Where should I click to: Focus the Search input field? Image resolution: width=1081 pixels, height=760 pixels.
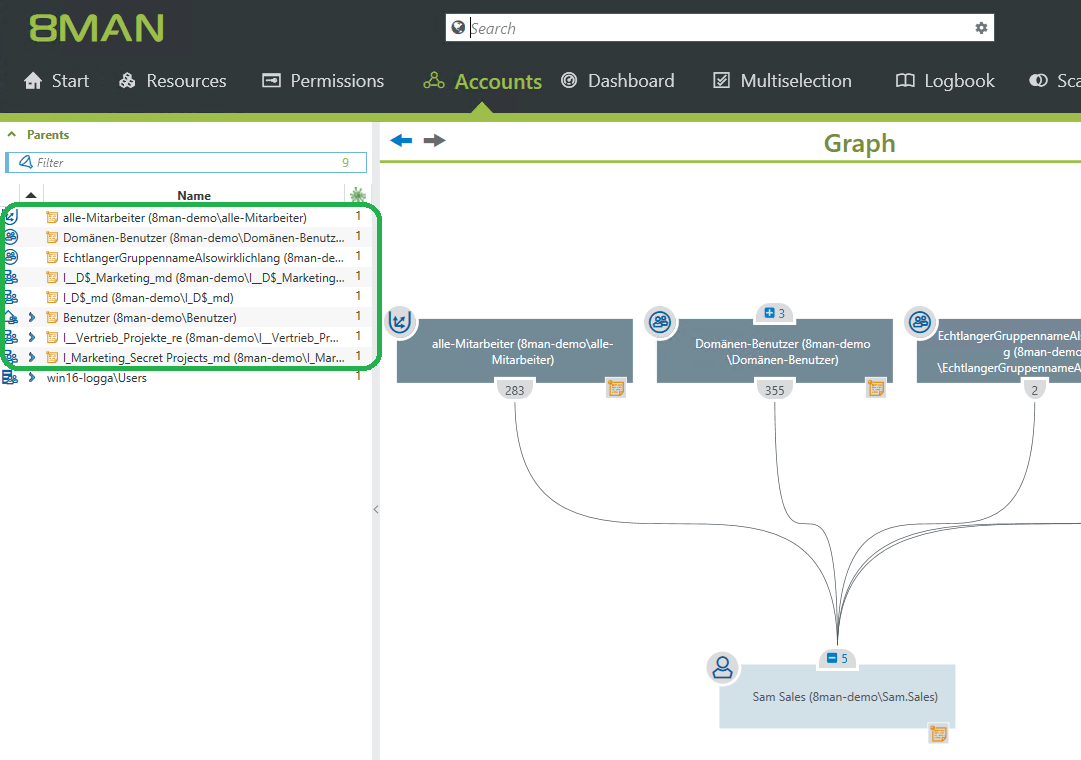pos(720,28)
